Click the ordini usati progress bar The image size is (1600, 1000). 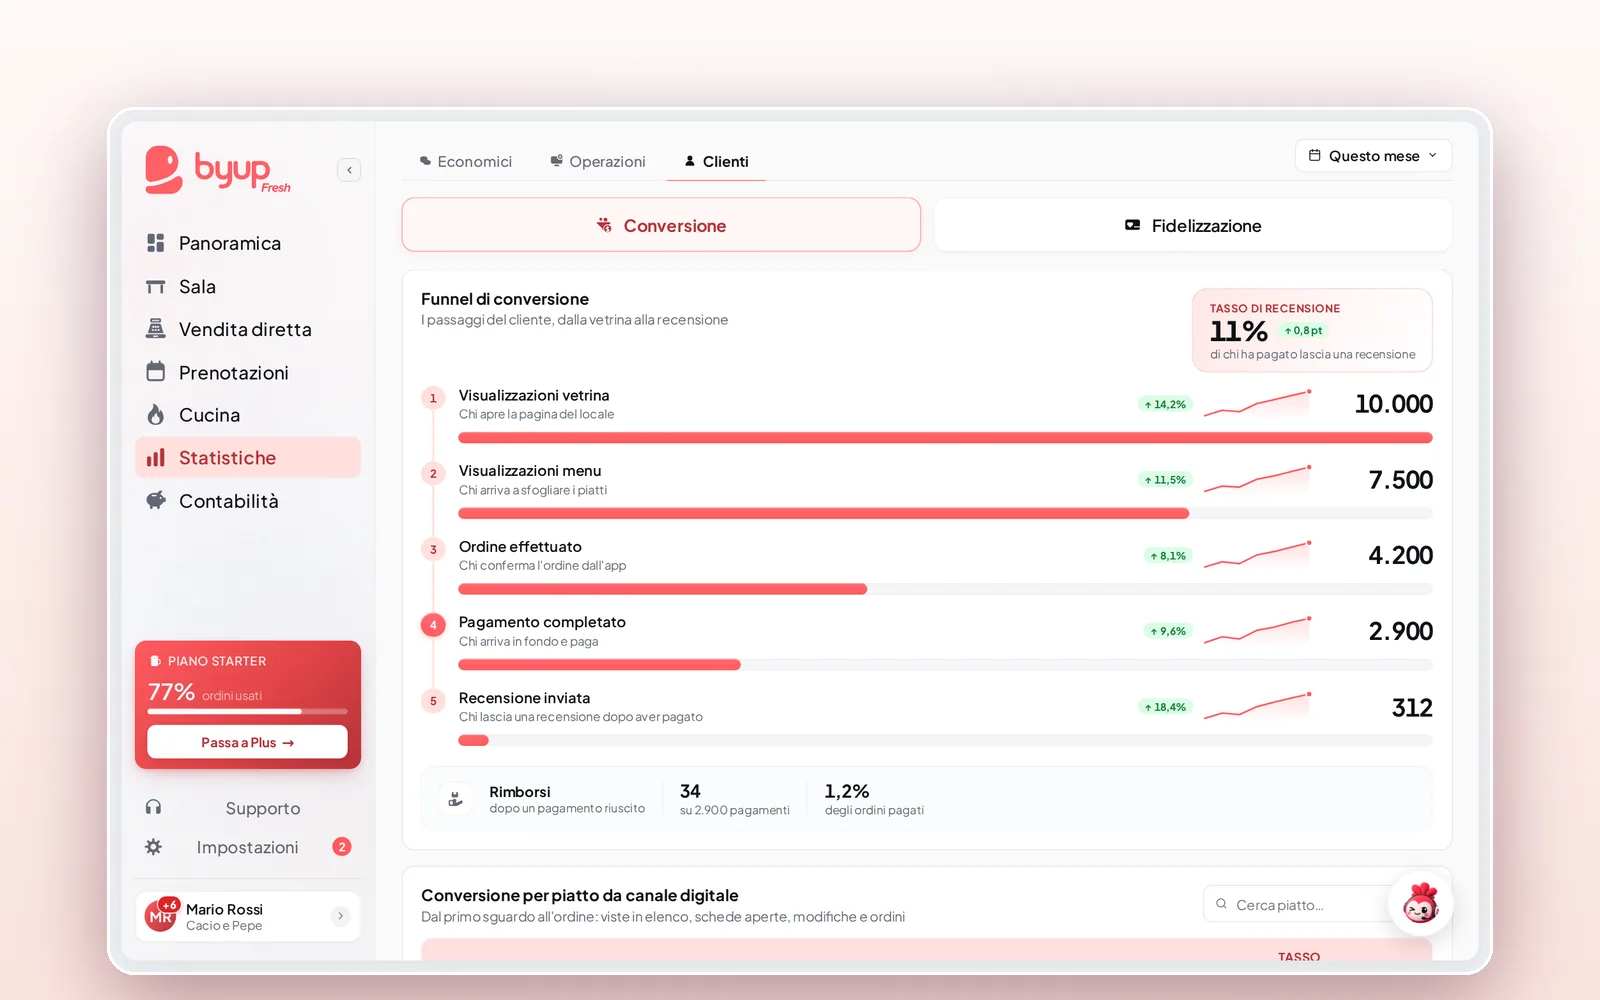[x=247, y=711]
